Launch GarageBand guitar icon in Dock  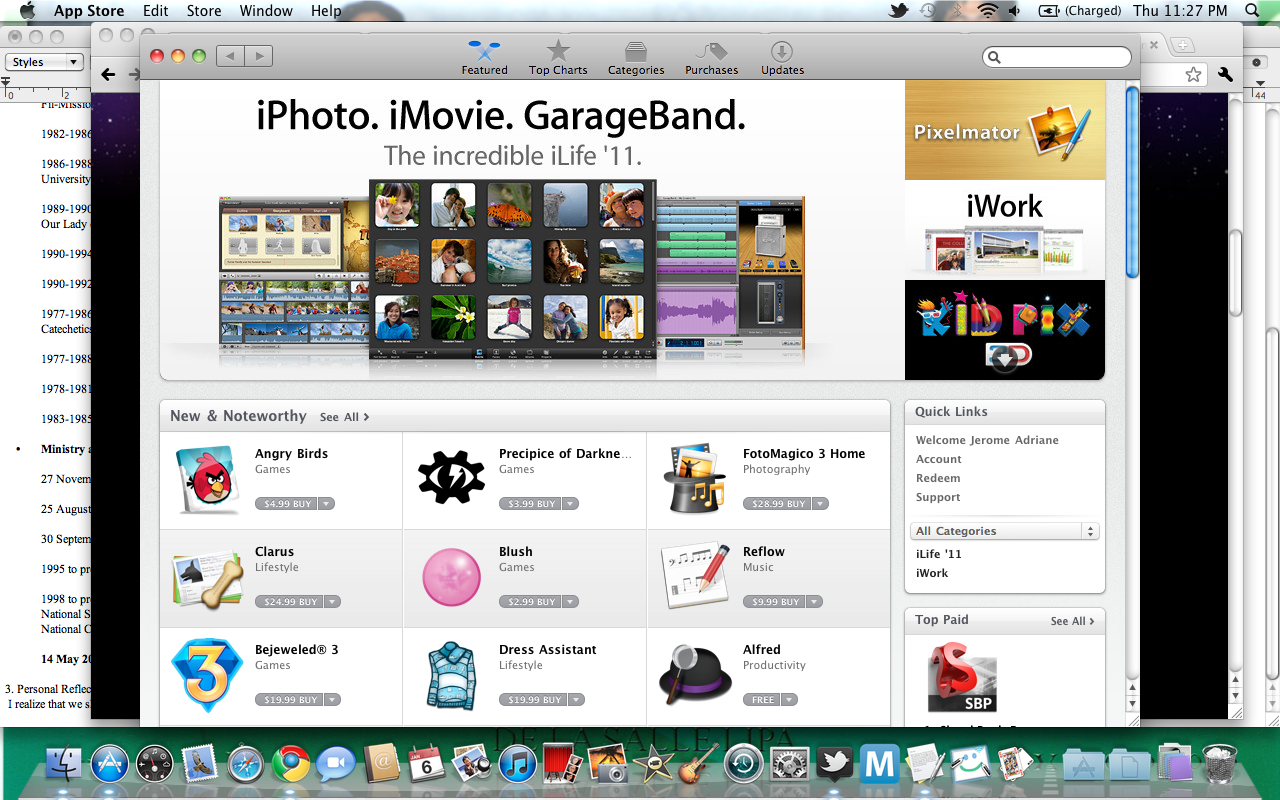point(698,764)
